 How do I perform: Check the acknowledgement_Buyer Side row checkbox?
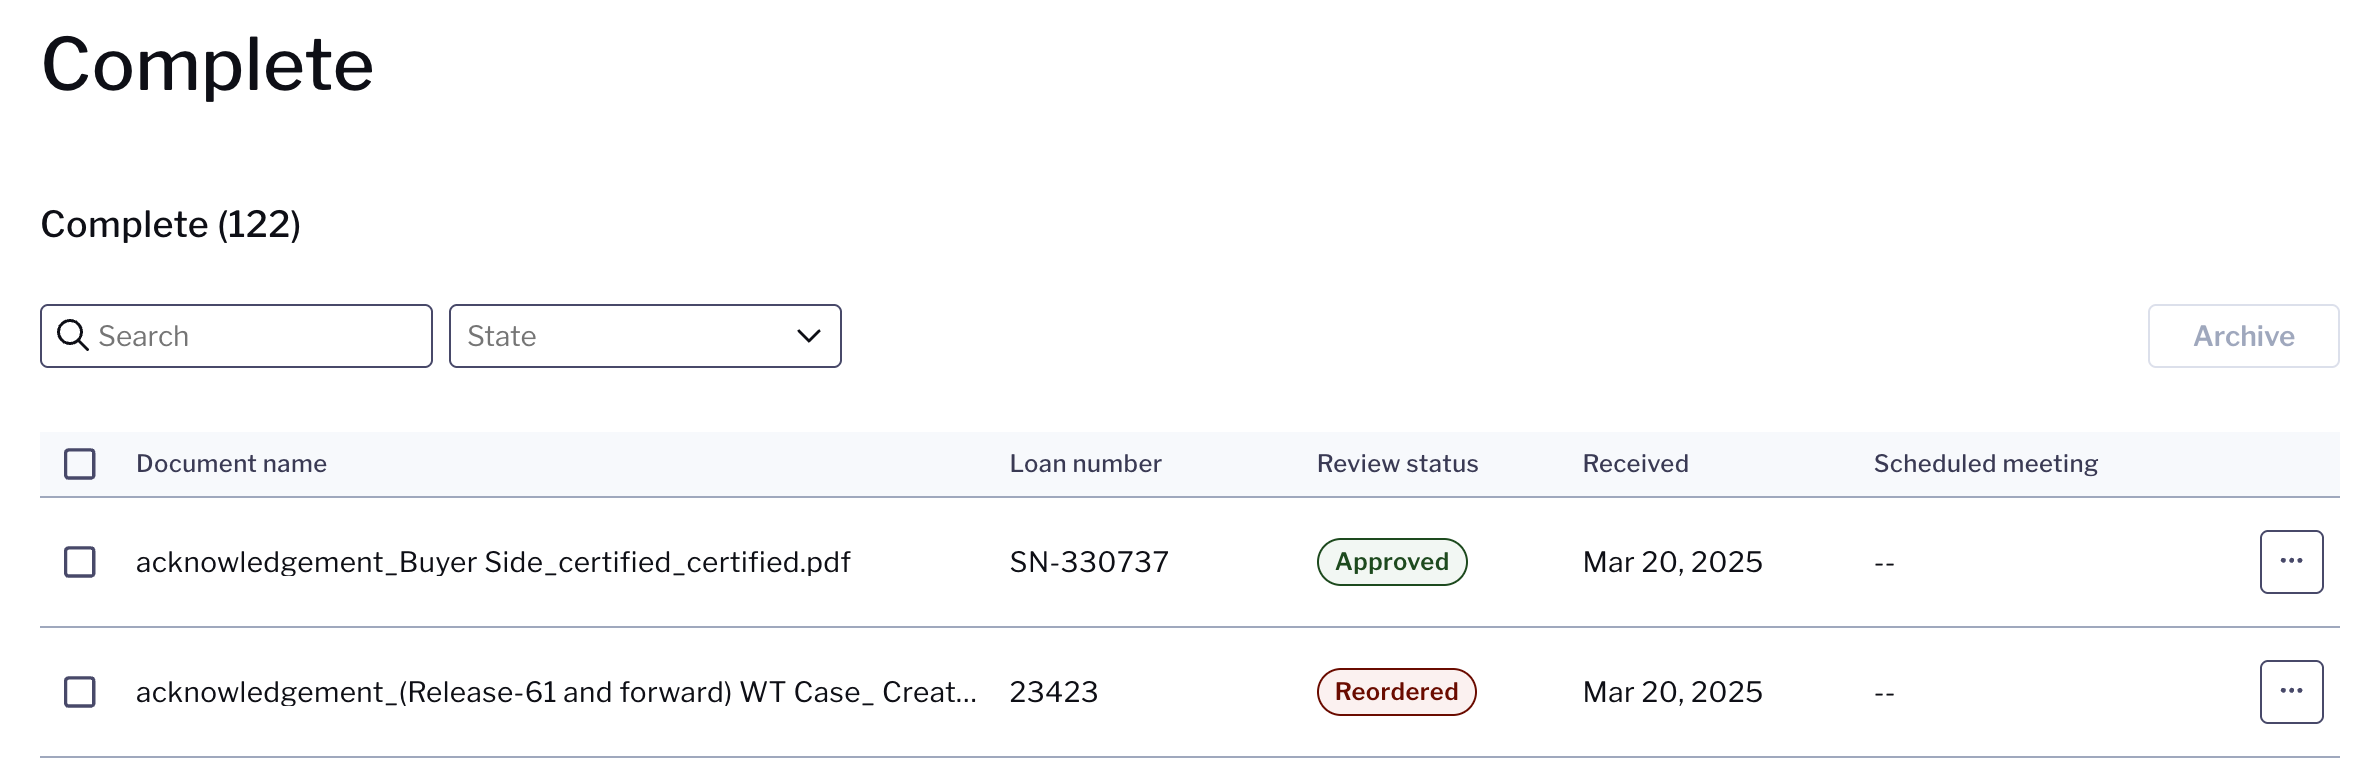[x=80, y=562]
